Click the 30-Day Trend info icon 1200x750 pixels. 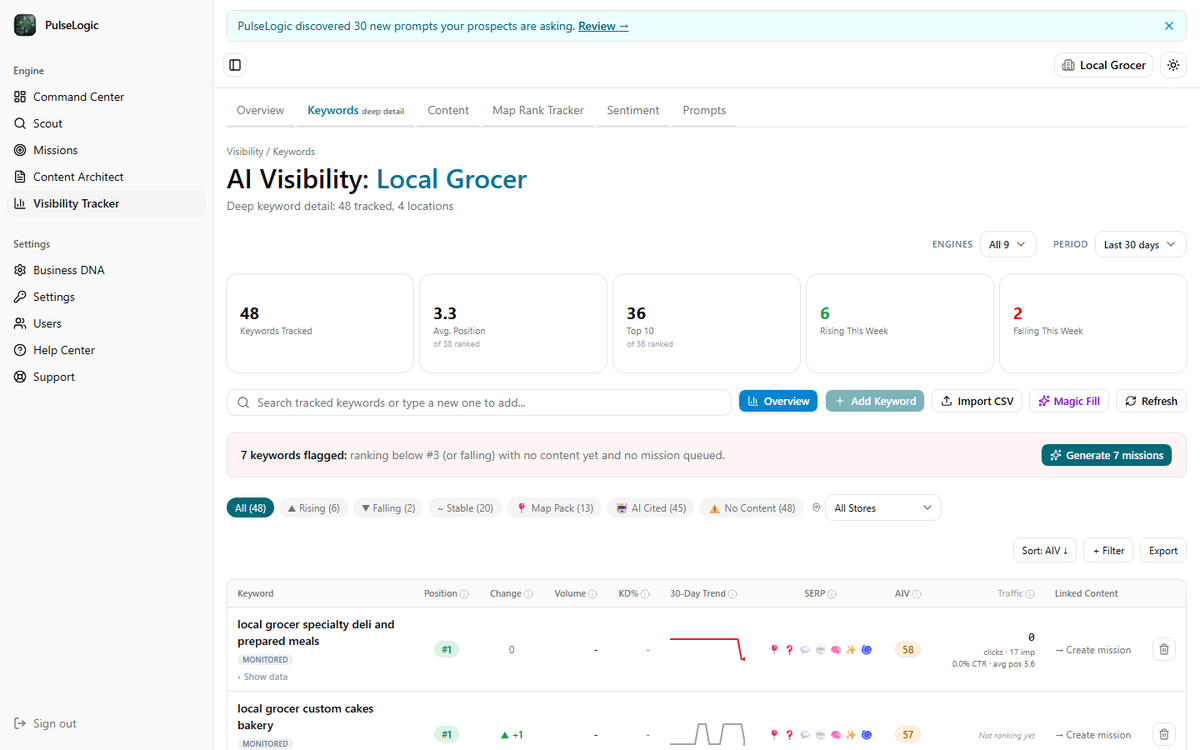click(x=733, y=594)
